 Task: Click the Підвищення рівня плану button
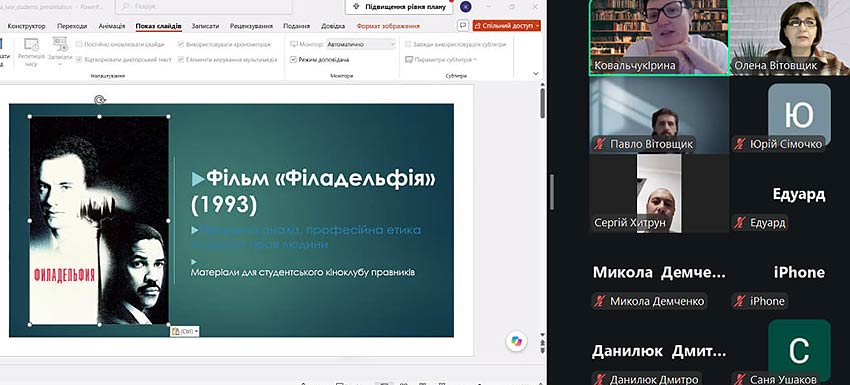(x=399, y=7)
